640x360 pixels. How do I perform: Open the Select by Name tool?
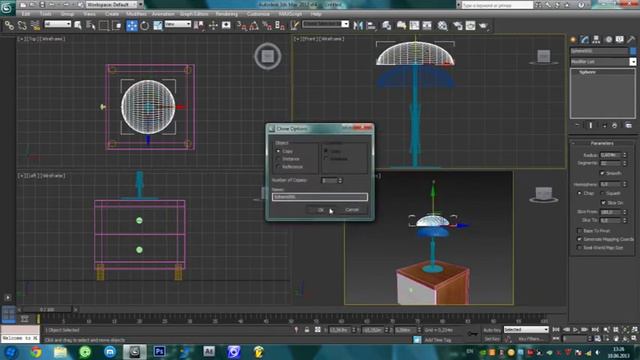point(91,26)
